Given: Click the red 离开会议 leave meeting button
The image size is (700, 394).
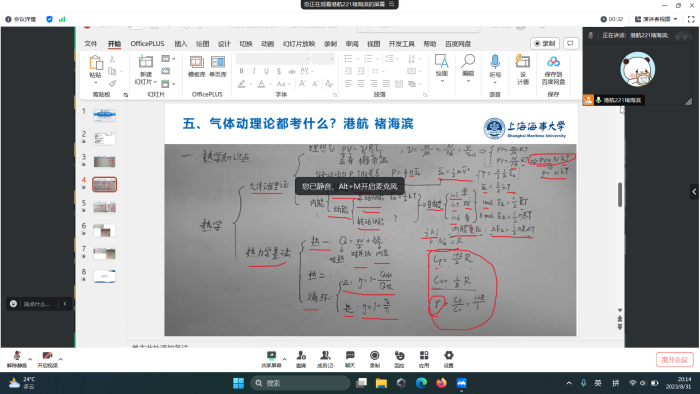Looking at the screenshot, I should (x=675, y=359).
